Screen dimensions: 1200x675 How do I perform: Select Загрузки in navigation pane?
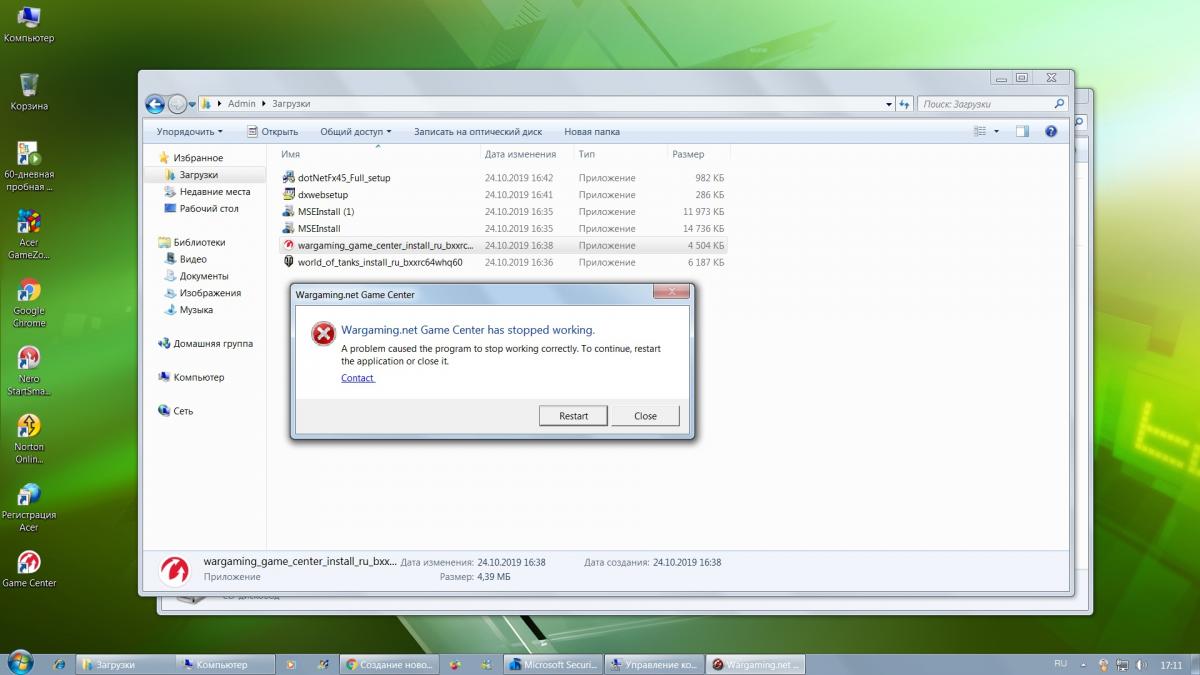pyautogui.click(x=198, y=175)
